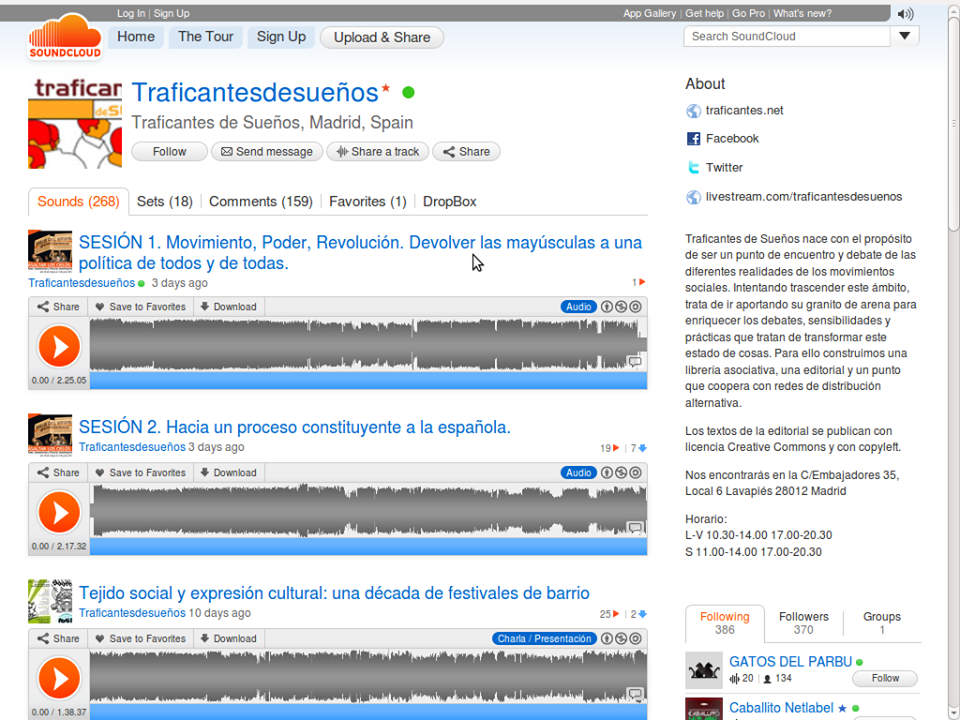Click Tejido social attribution license icon
The height and width of the screenshot is (720, 960).
(x=607, y=639)
